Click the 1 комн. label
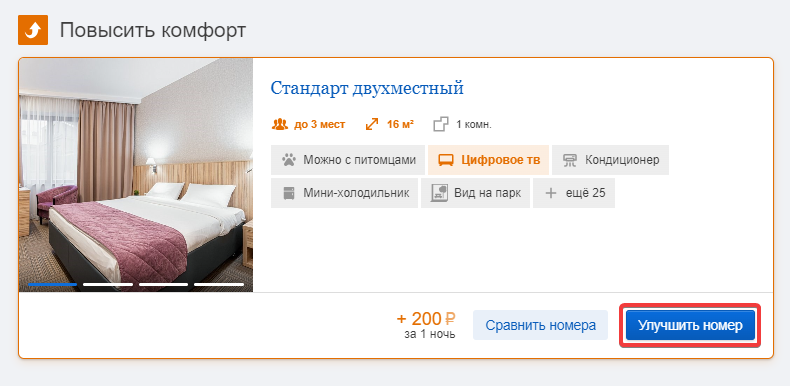The height and width of the screenshot is (386, 790). (474, 124)
